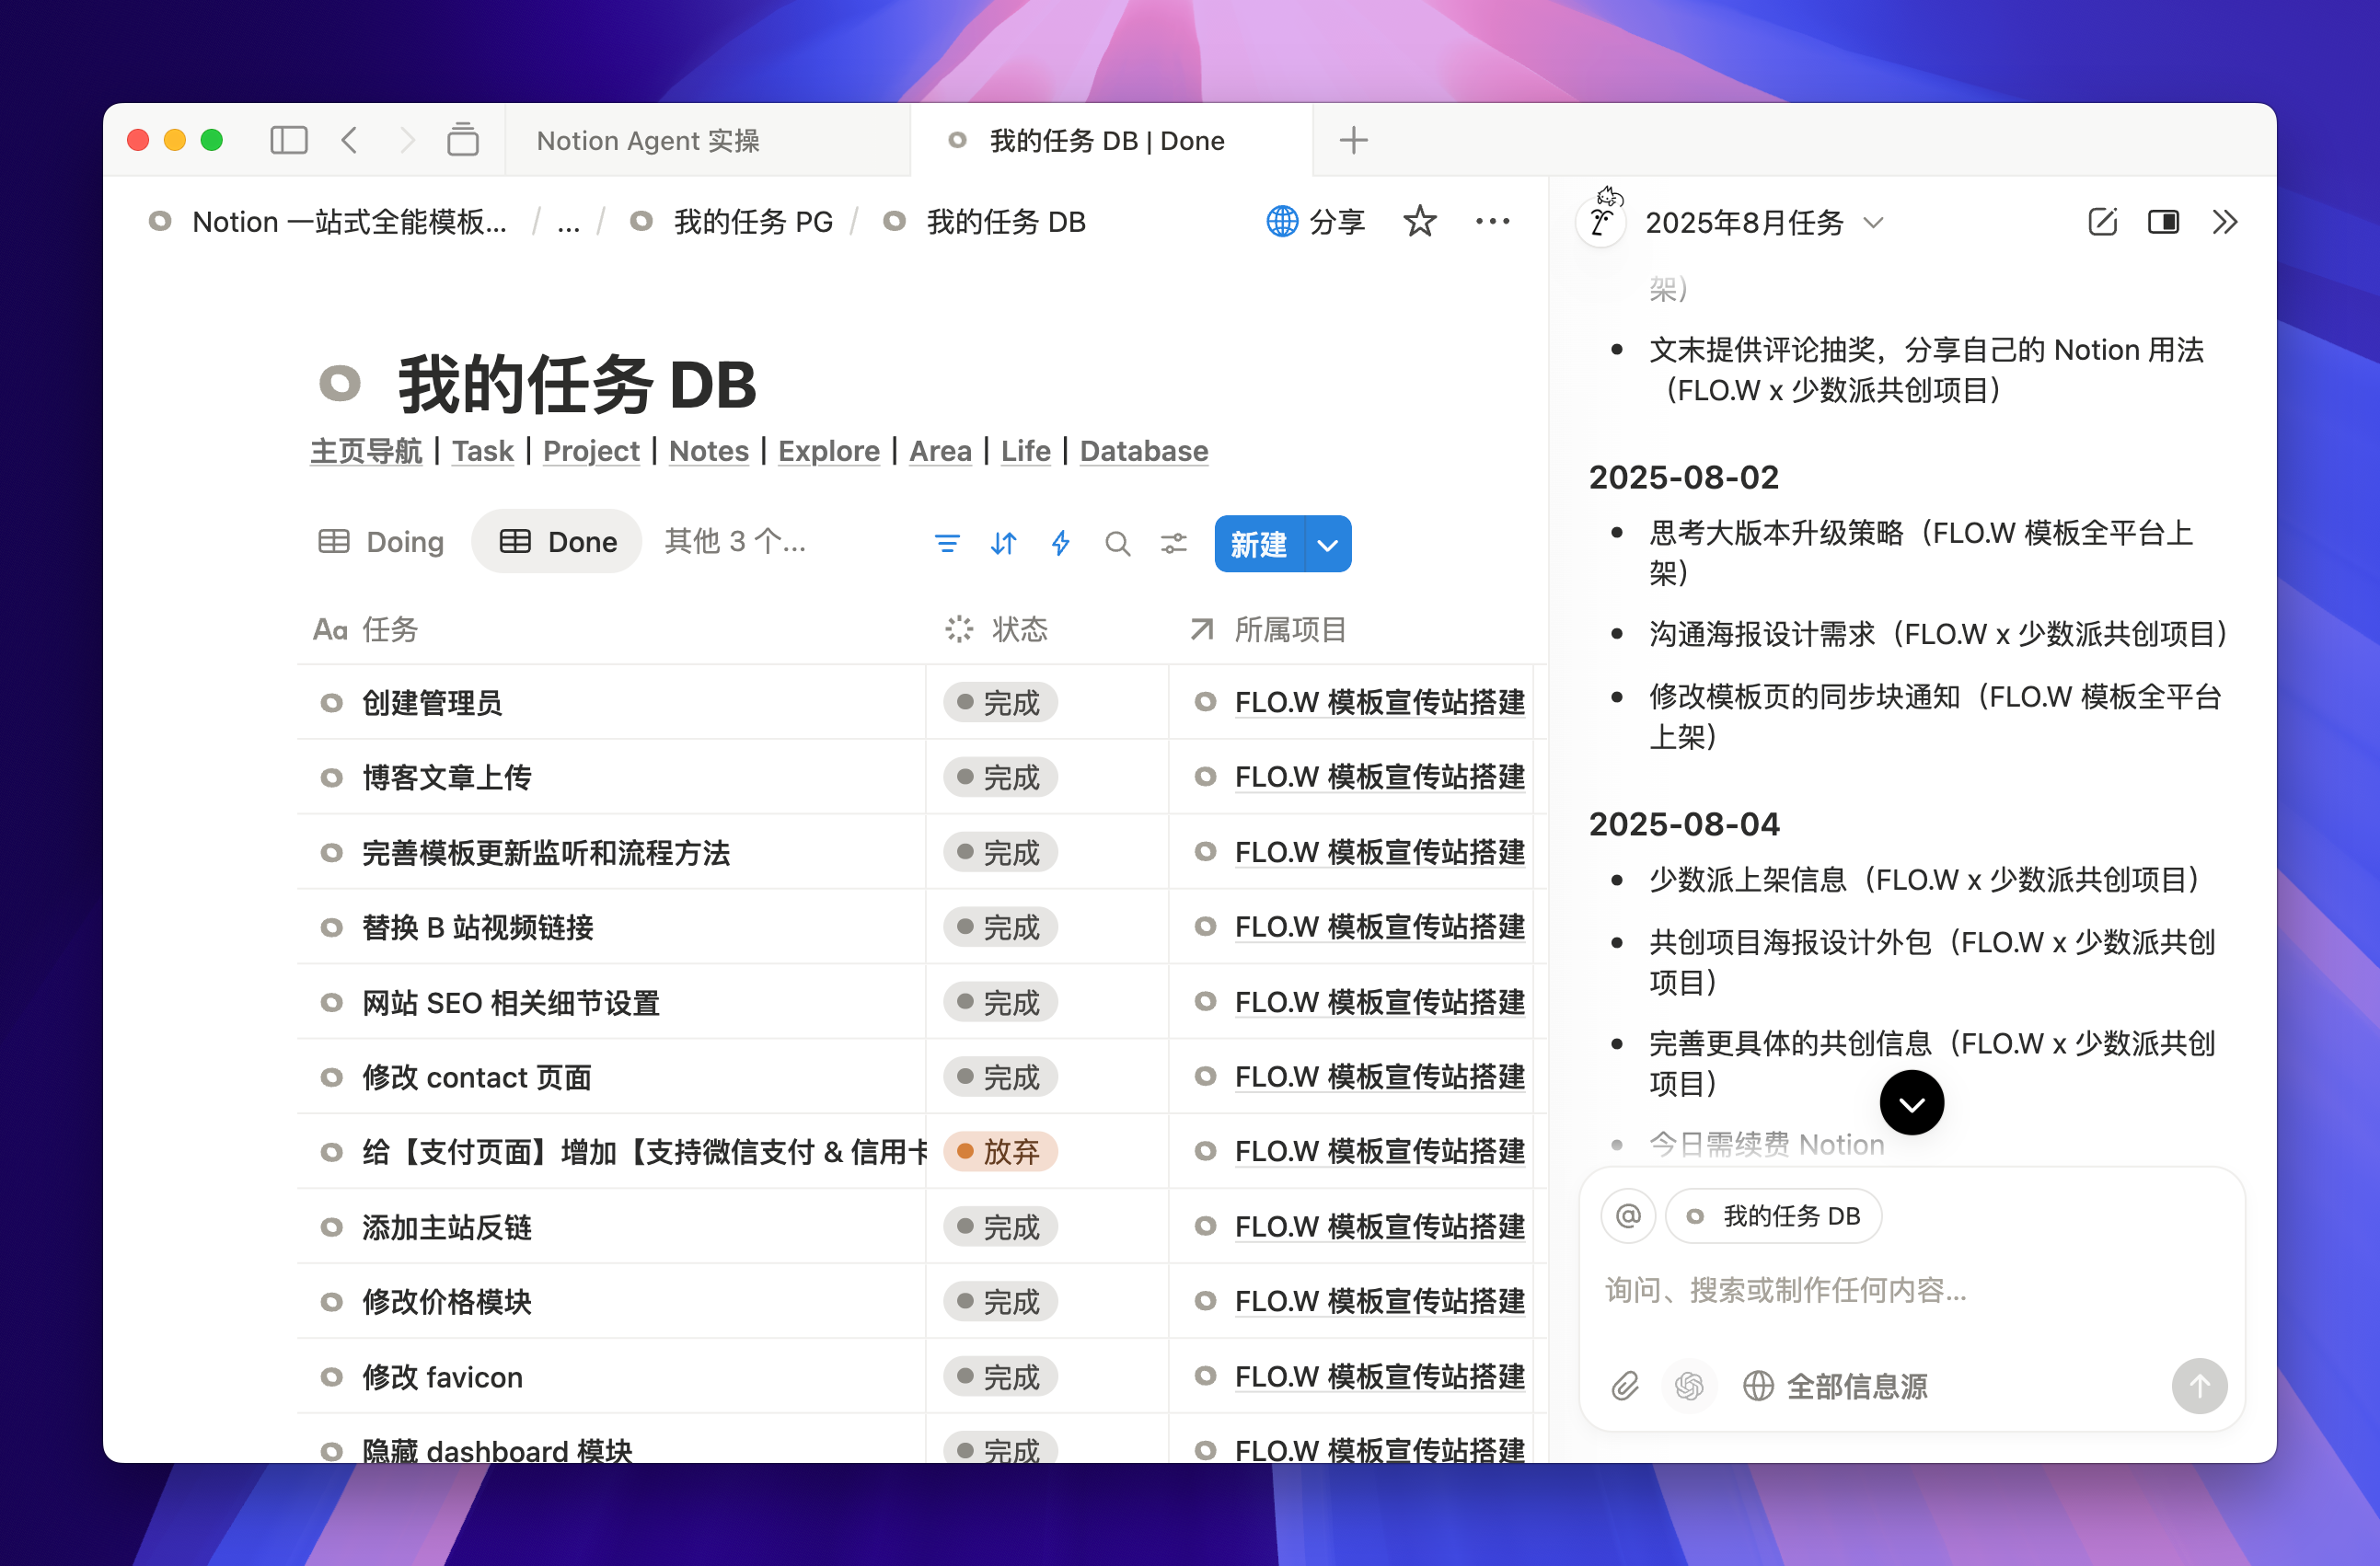
Task: Toggle the AI panel layout icon
Action: (x=2164, y=221)
